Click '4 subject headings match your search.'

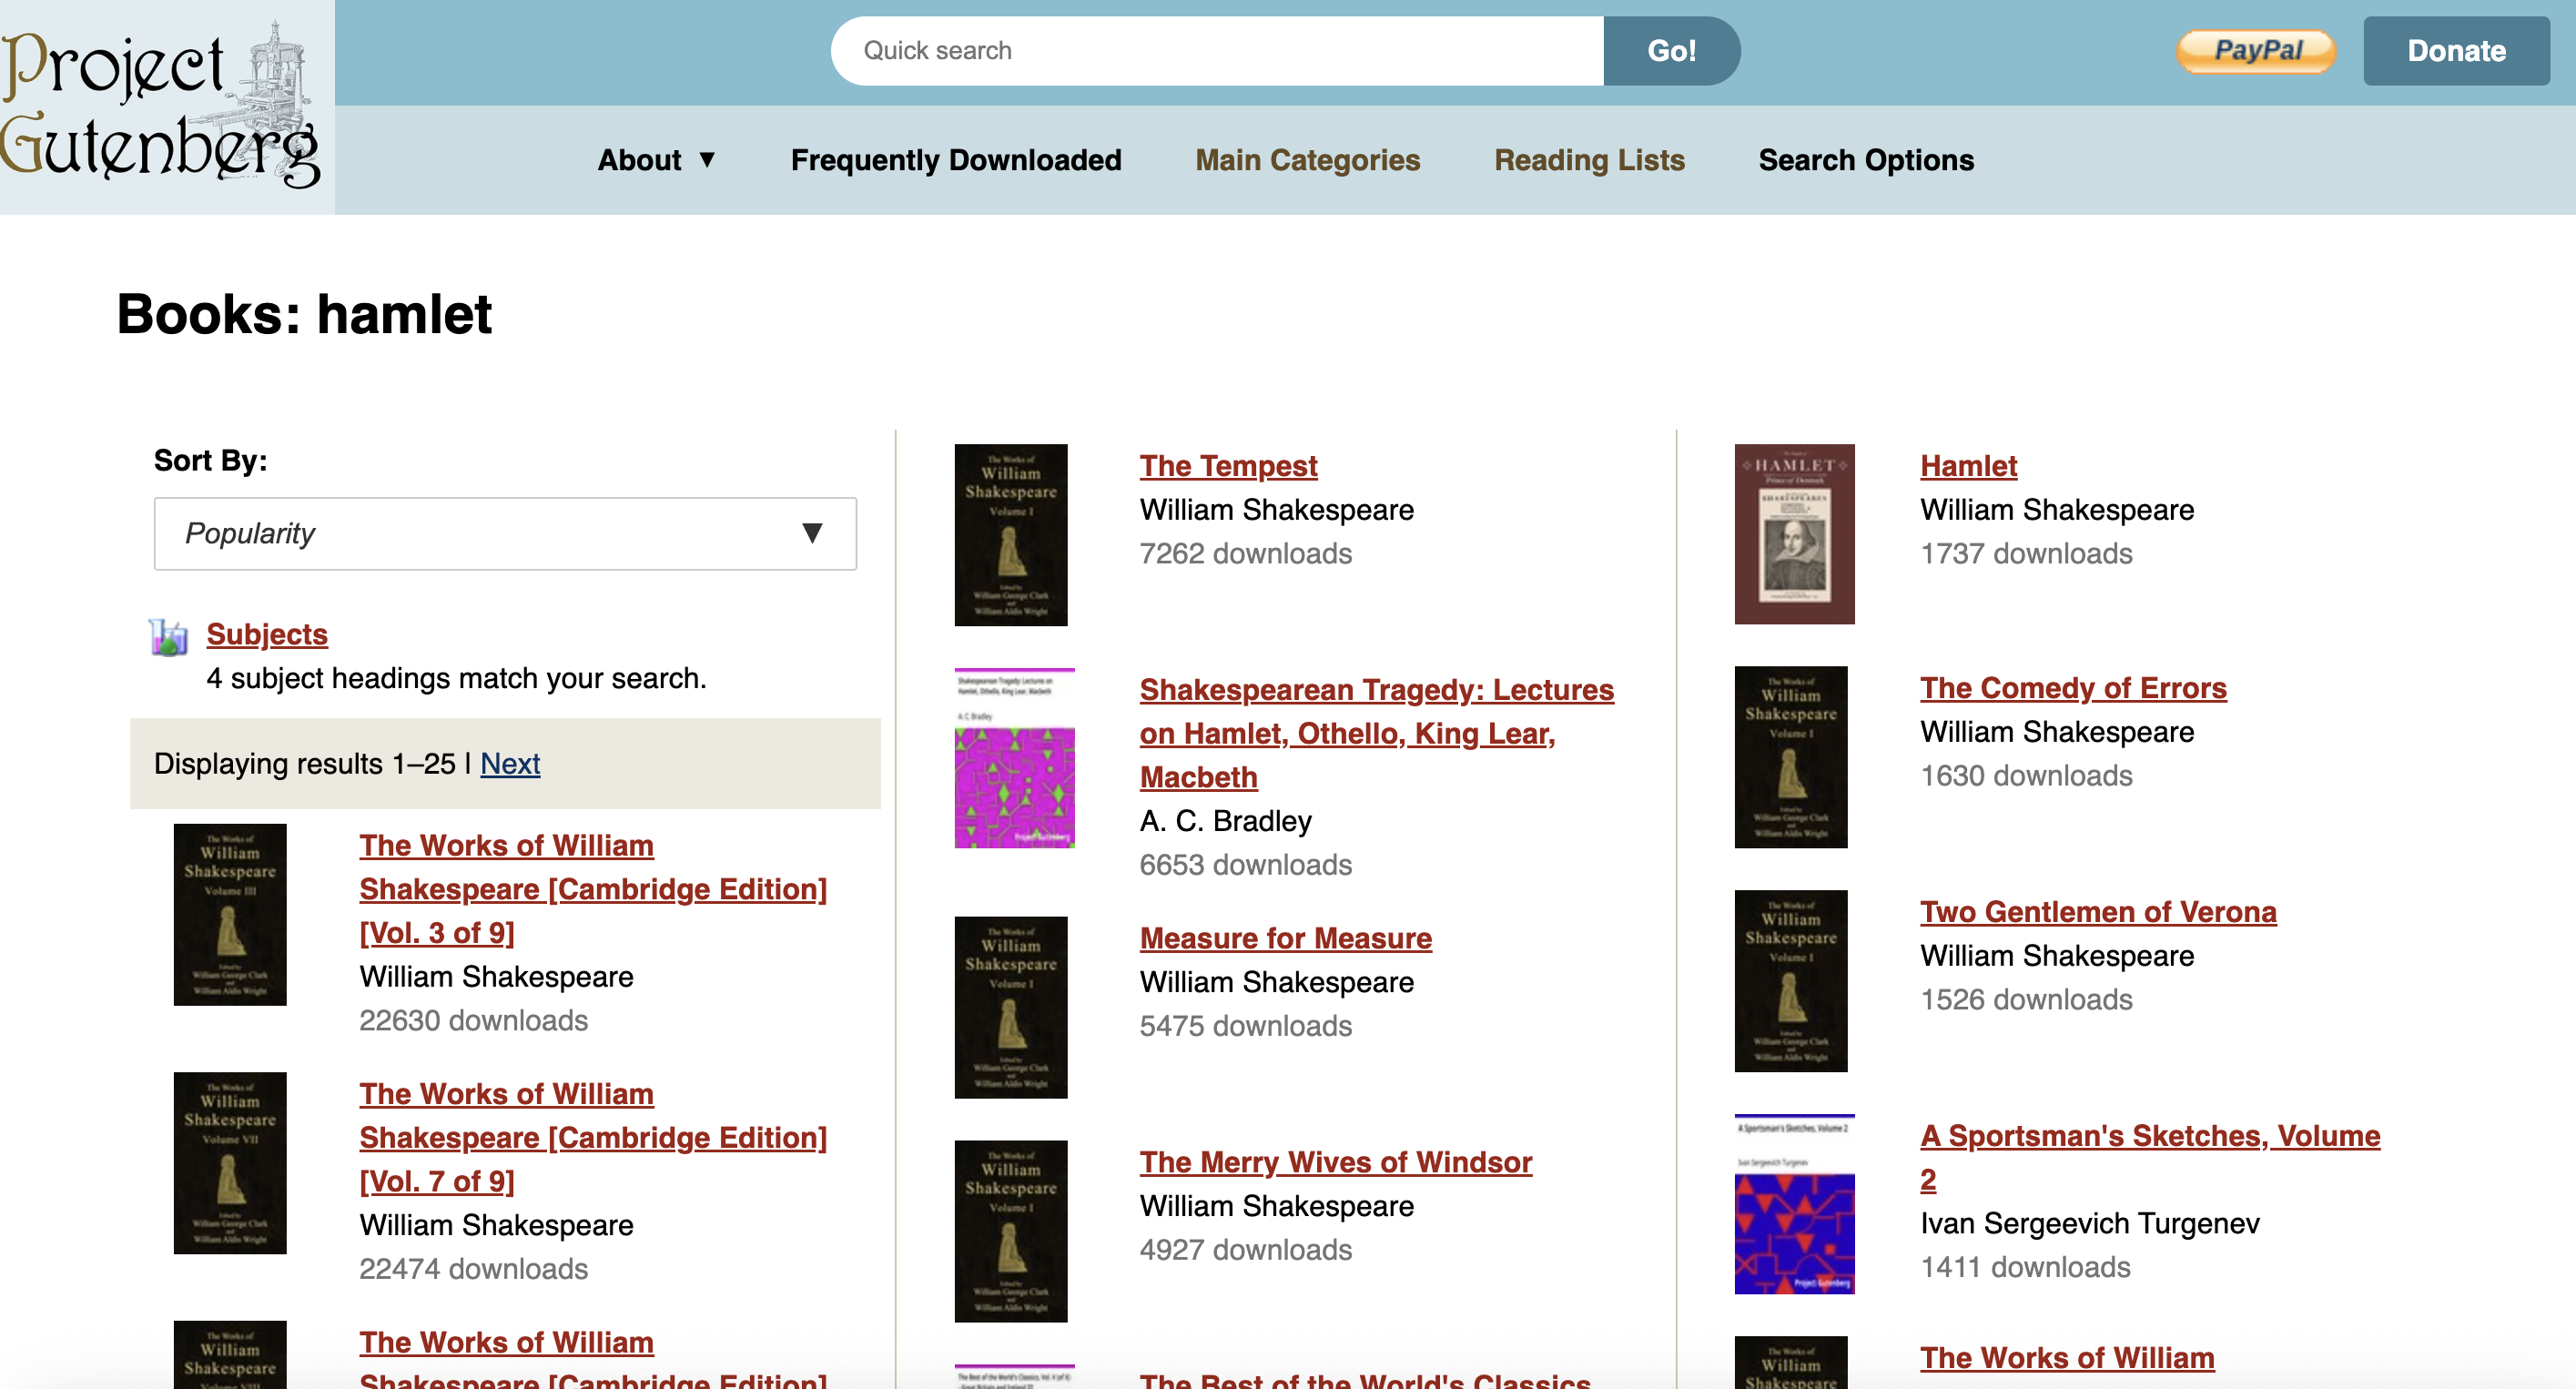[x=456, y=679]
